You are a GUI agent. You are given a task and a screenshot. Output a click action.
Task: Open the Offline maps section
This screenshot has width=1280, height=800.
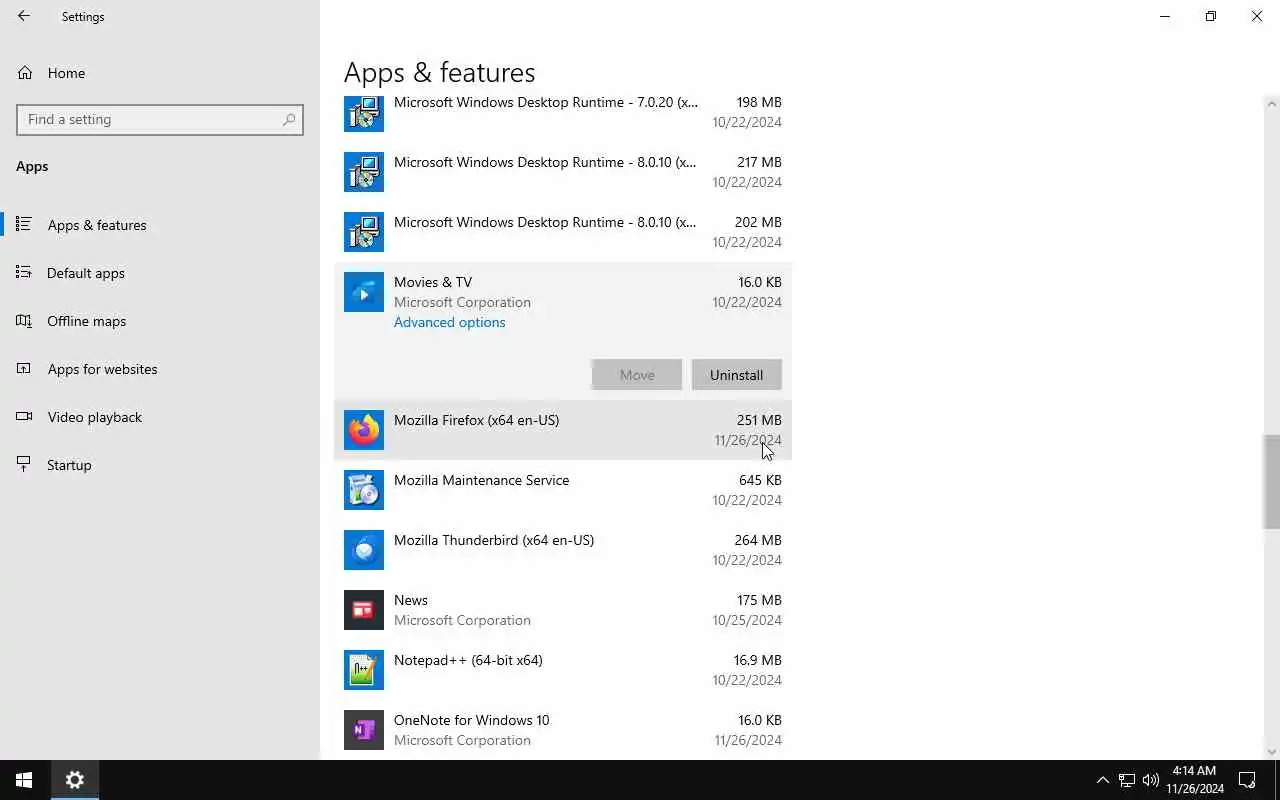pyautogui.click(x=160, y=321)
